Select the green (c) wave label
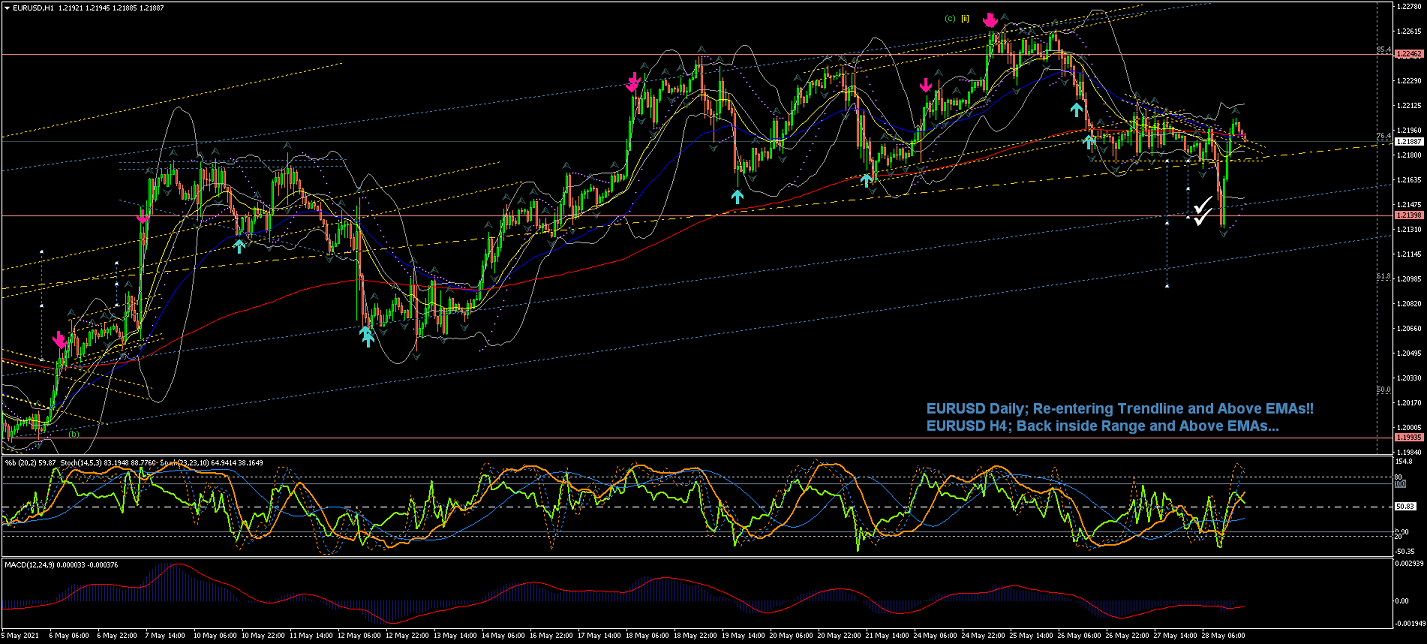Image resolution: width=1427 pixels, height=644 pixels. 949,17
